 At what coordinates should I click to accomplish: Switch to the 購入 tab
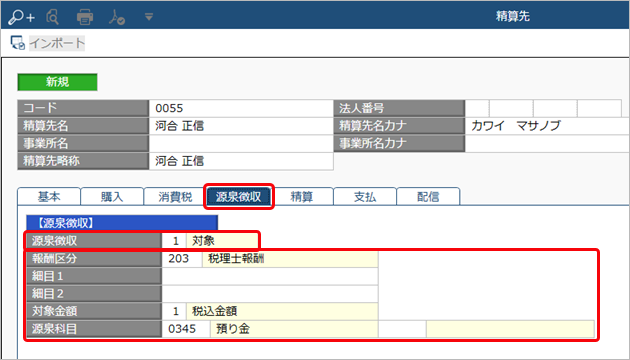[x=112, y=196]
